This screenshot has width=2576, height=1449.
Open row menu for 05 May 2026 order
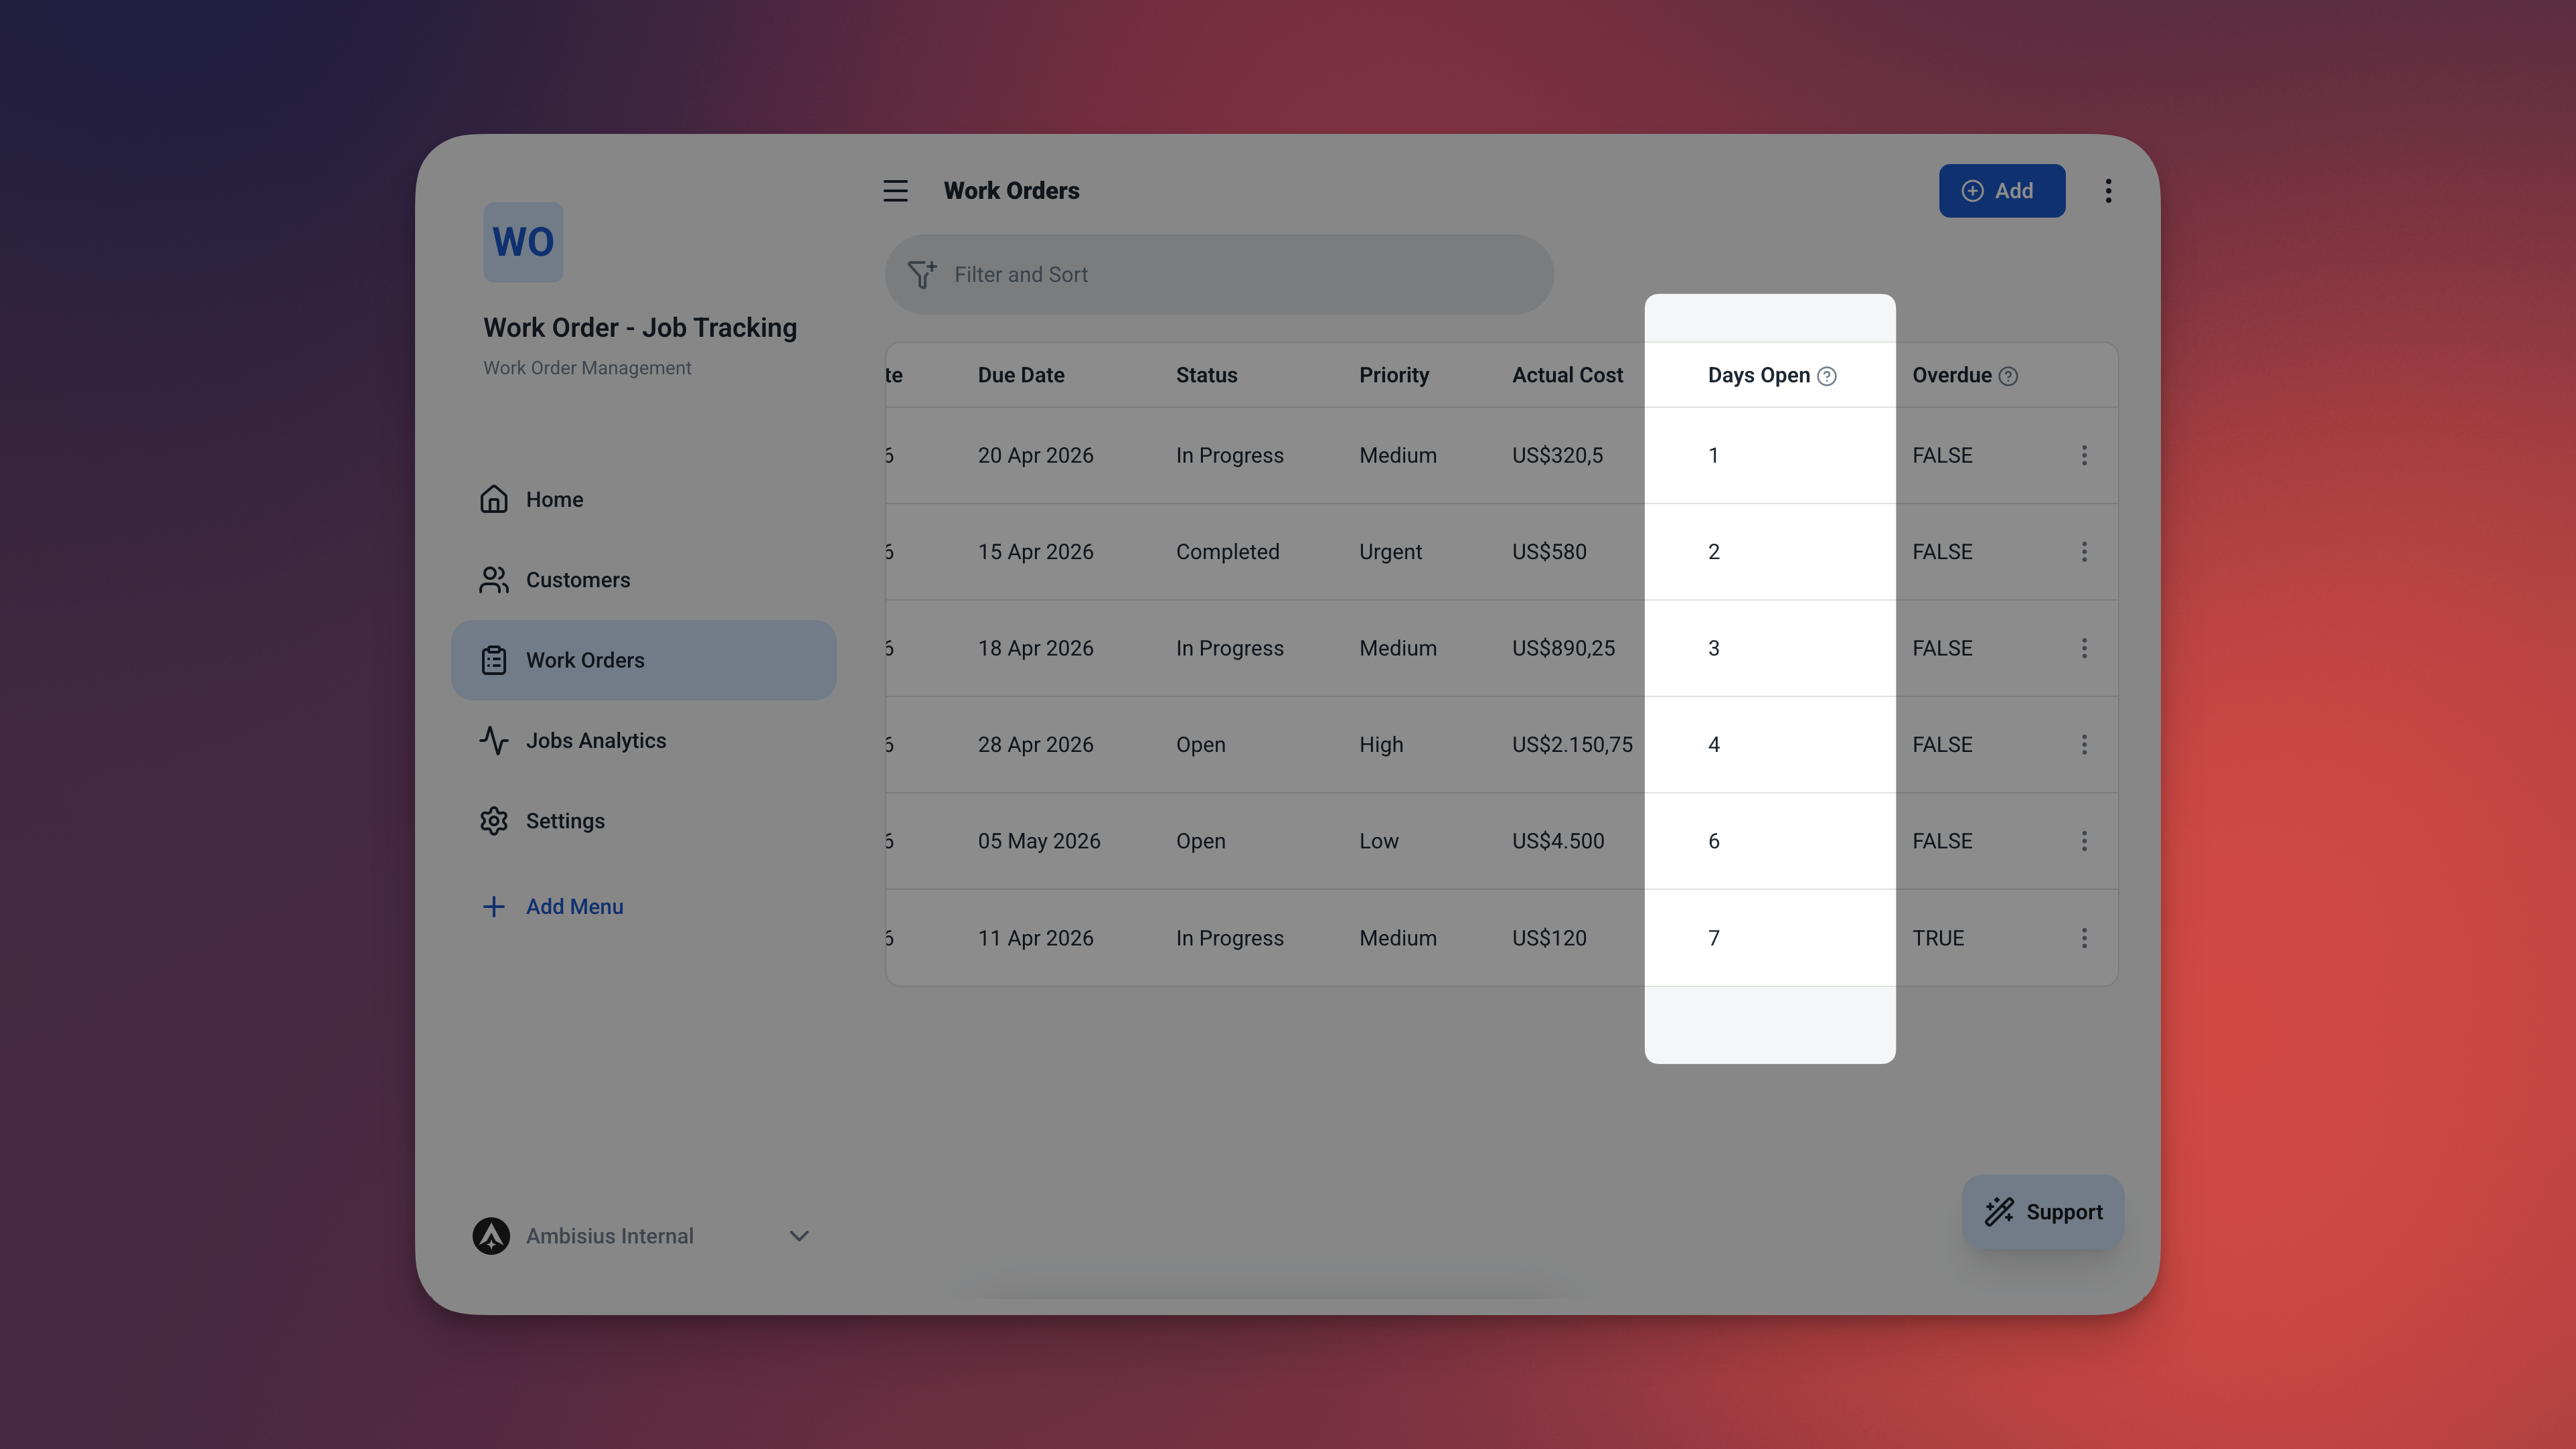pos(2084,841)
